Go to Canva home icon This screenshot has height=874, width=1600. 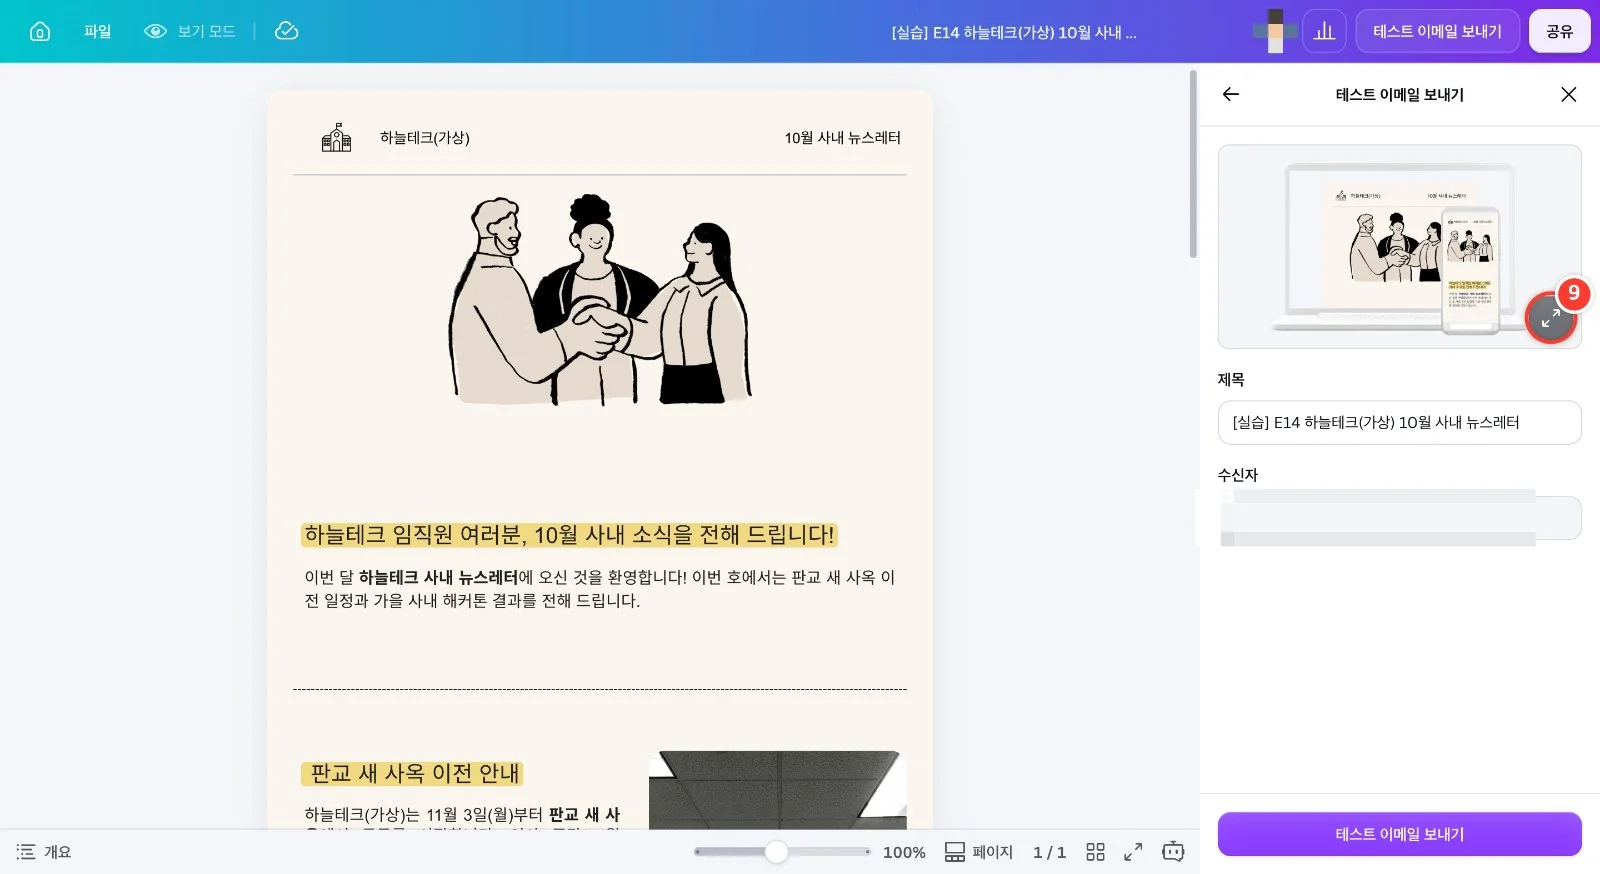click(40, 31)
